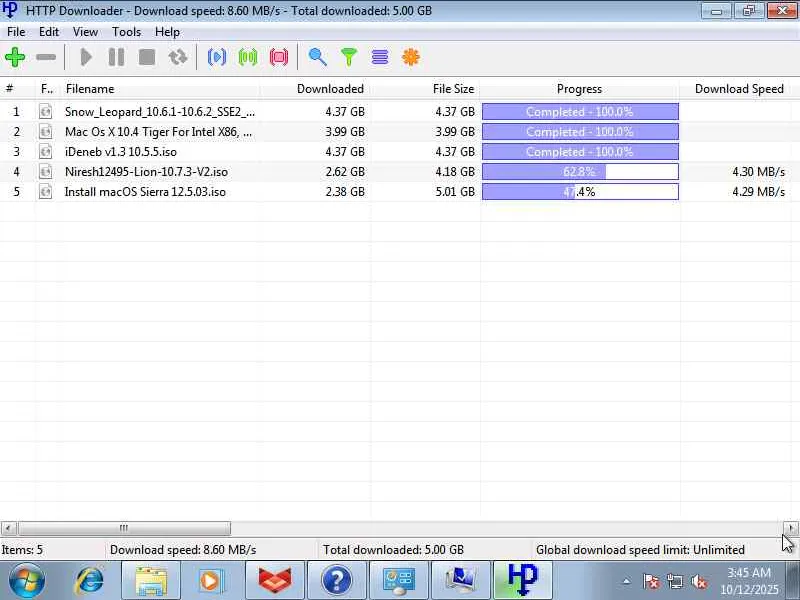Click the blue question mark Help taskbar icon

(337, 581)
